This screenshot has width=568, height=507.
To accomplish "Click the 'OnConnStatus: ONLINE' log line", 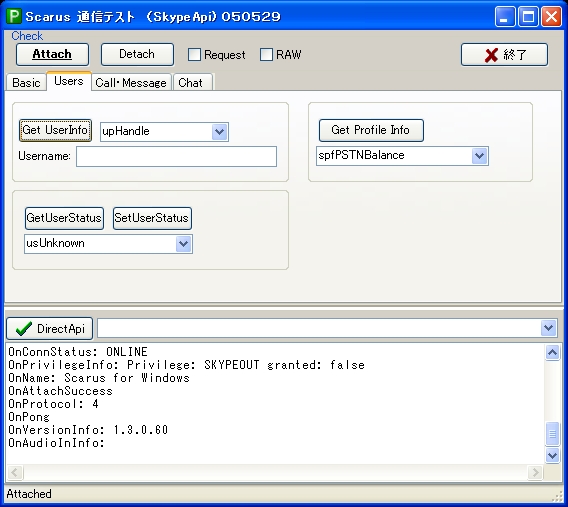I will point(78,352).
